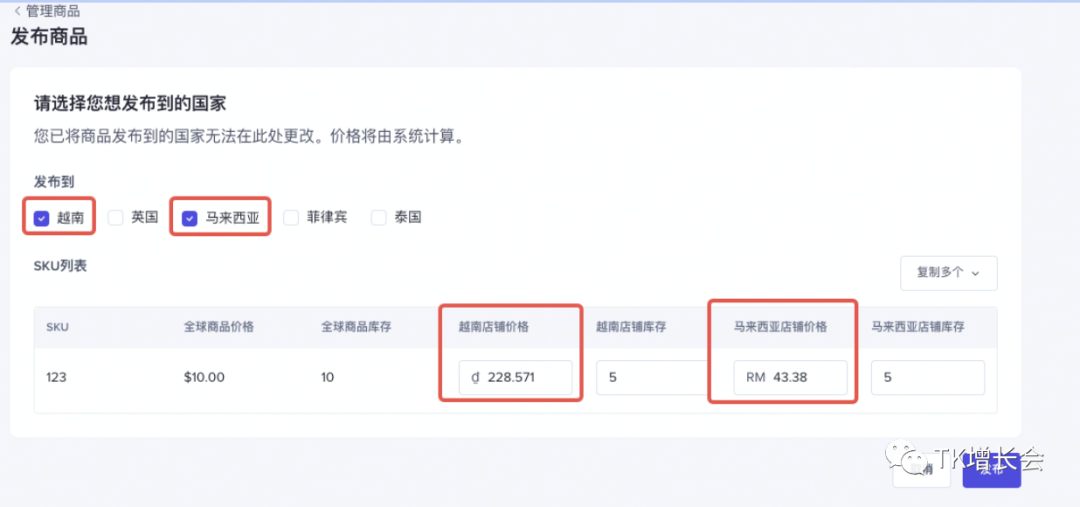The height and width of the screenshot is (507, 1080).
Task: Click the 马来西亚店铺价格 column header
Action: tap(779, 327)
